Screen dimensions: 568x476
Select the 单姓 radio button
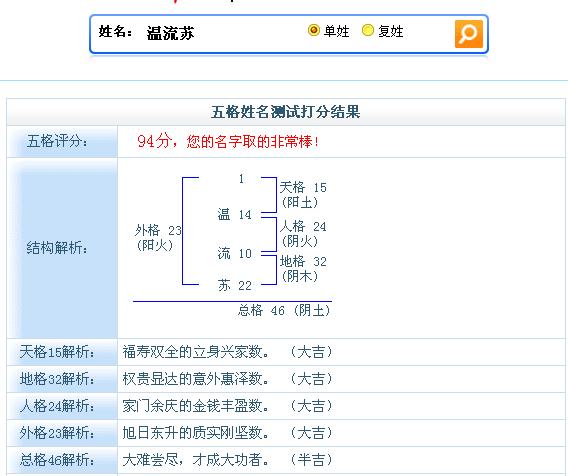point(314,30)
